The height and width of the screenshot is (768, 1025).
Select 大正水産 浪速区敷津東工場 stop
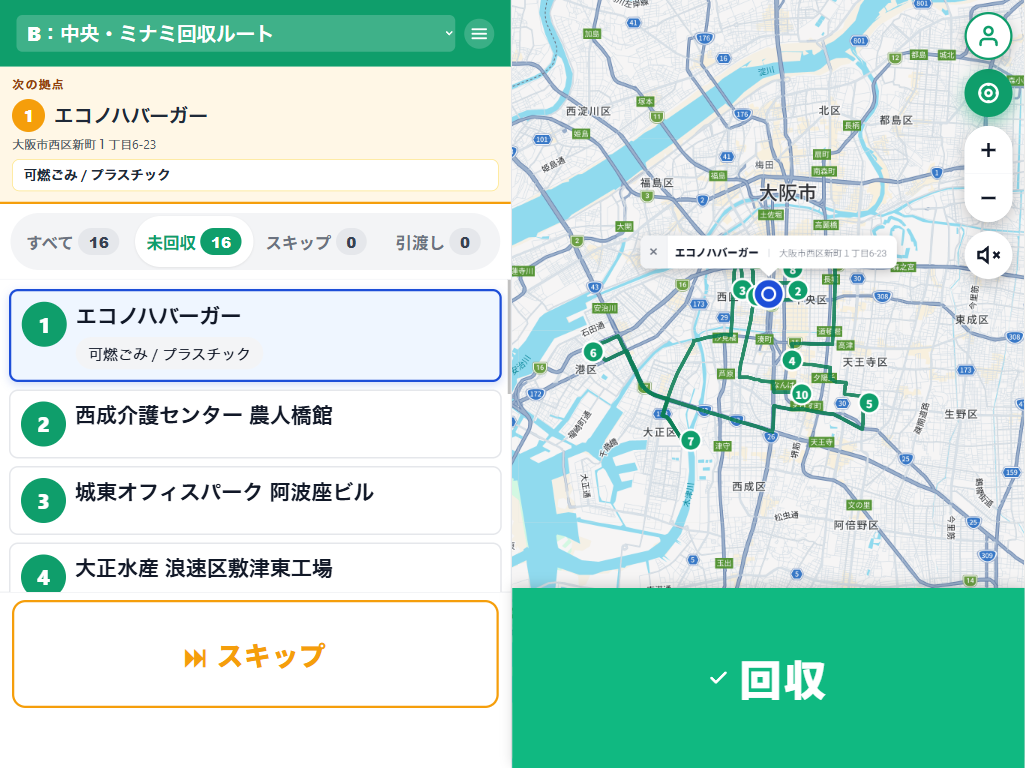point(255,569)
